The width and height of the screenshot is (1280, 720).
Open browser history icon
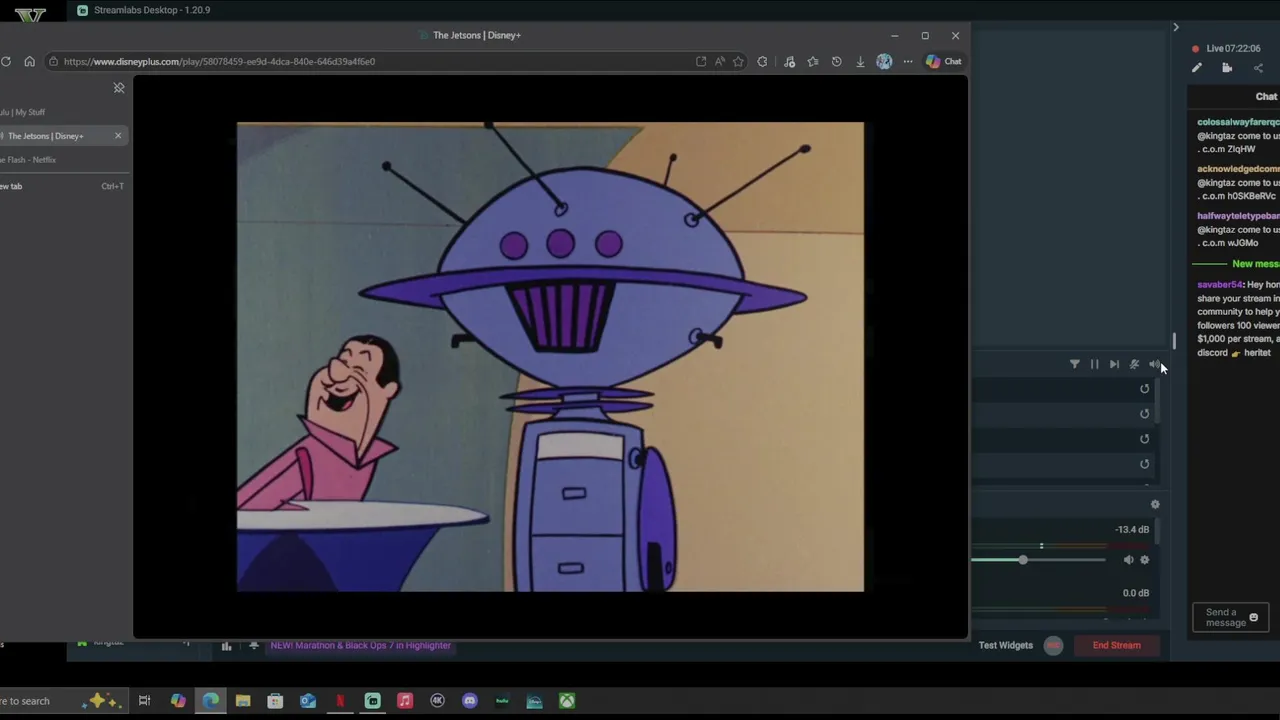point(836,62)
